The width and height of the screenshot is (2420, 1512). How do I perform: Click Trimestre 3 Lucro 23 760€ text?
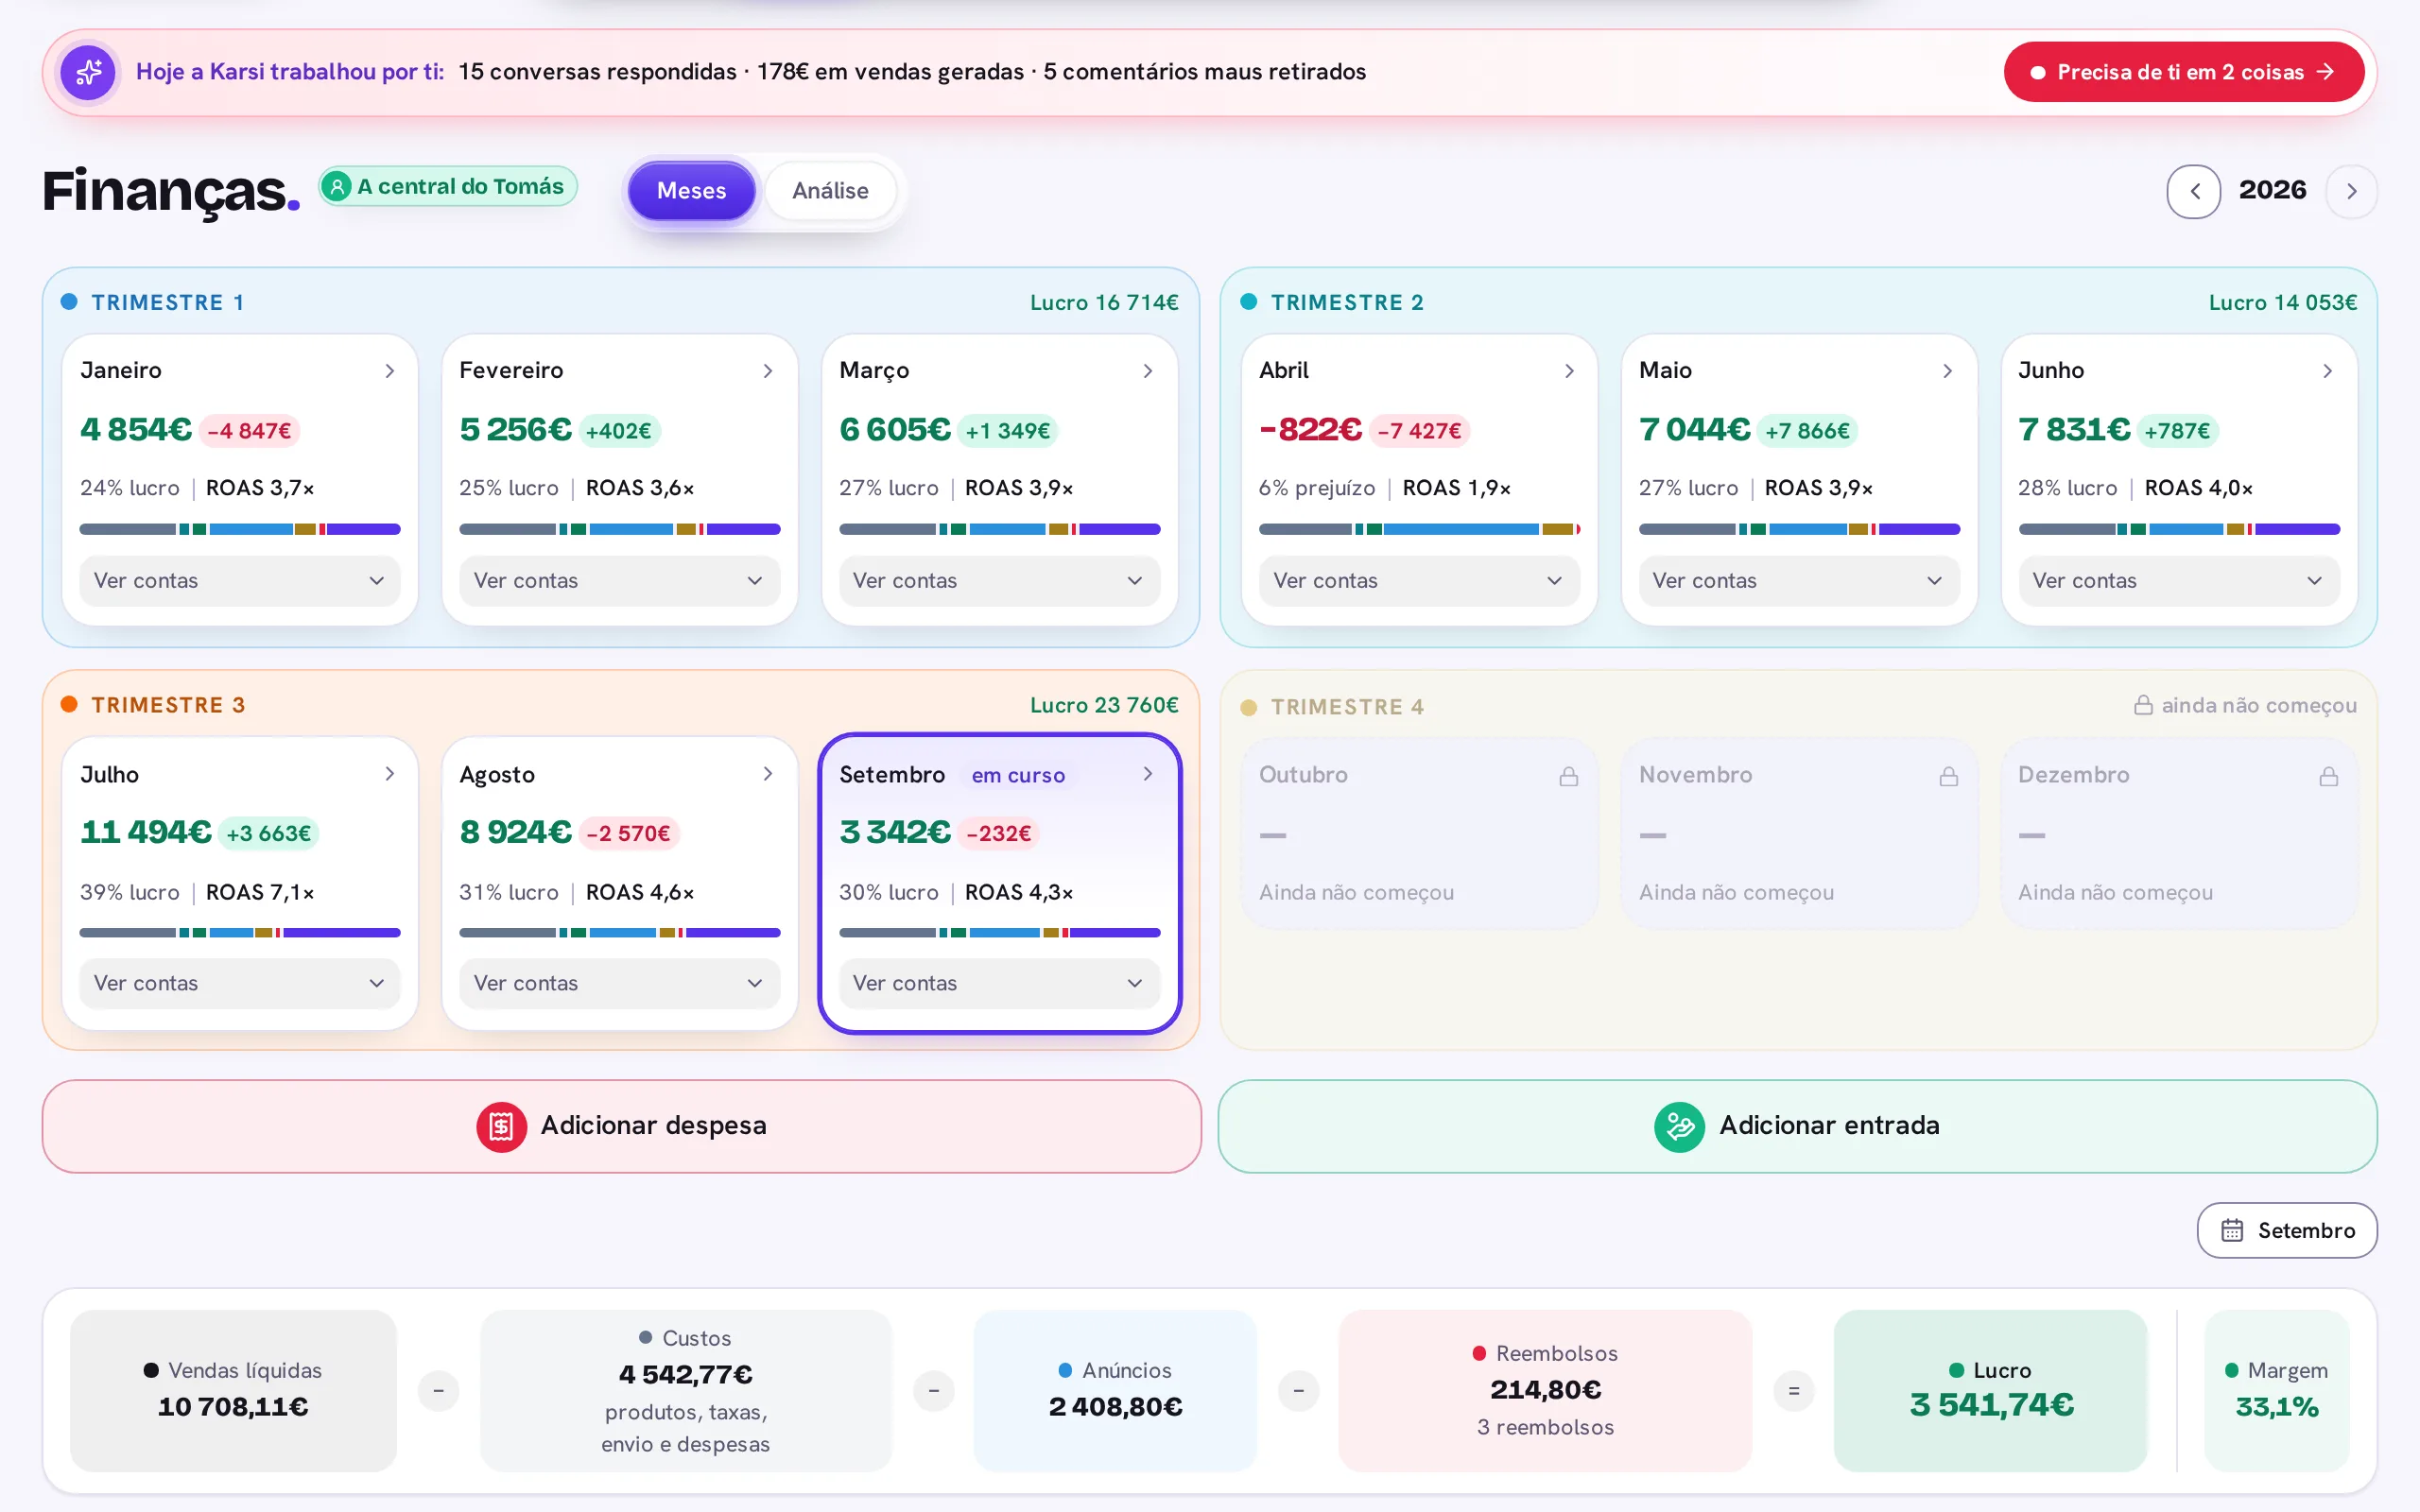pos(1104,706)
